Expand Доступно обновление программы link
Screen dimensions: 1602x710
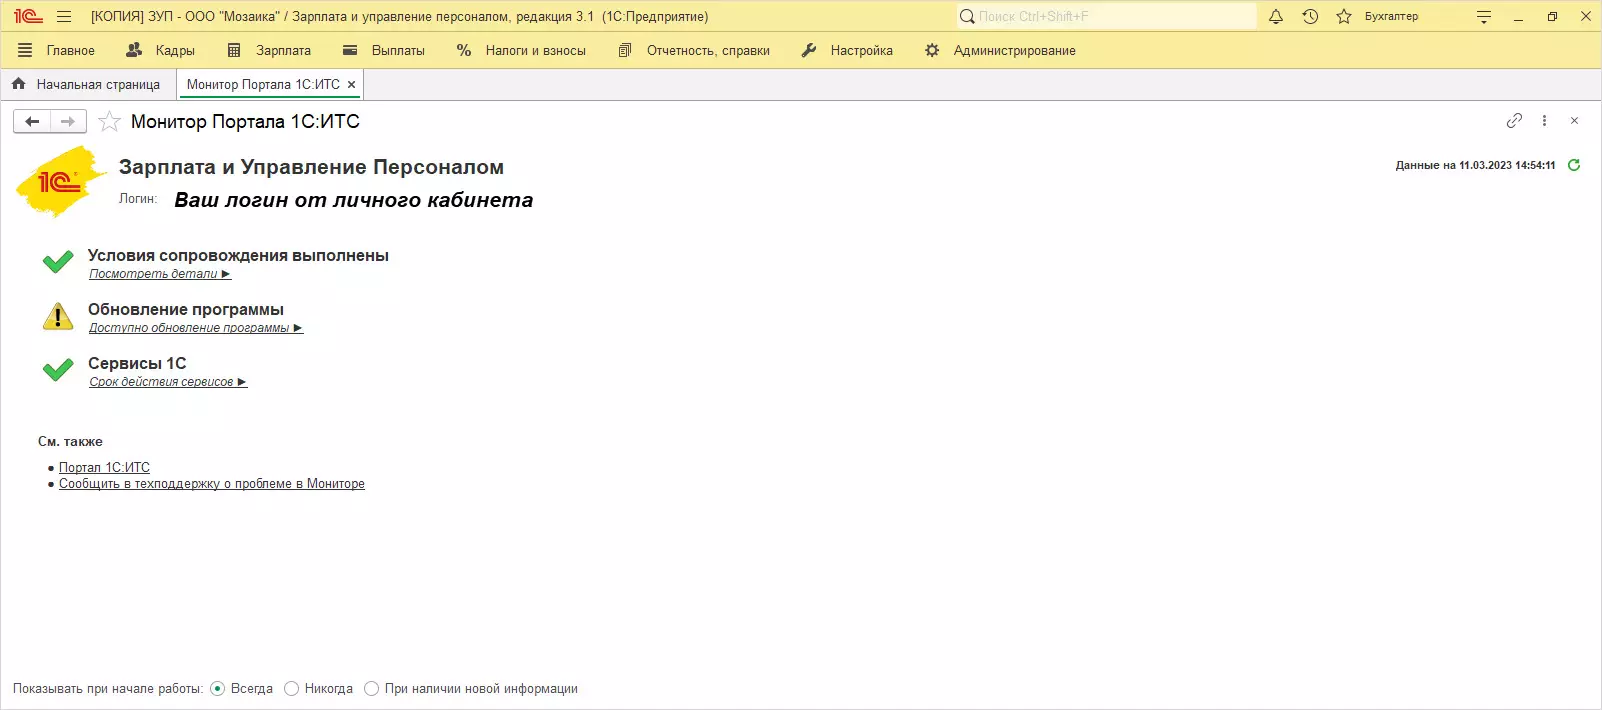tap(196, 328)
